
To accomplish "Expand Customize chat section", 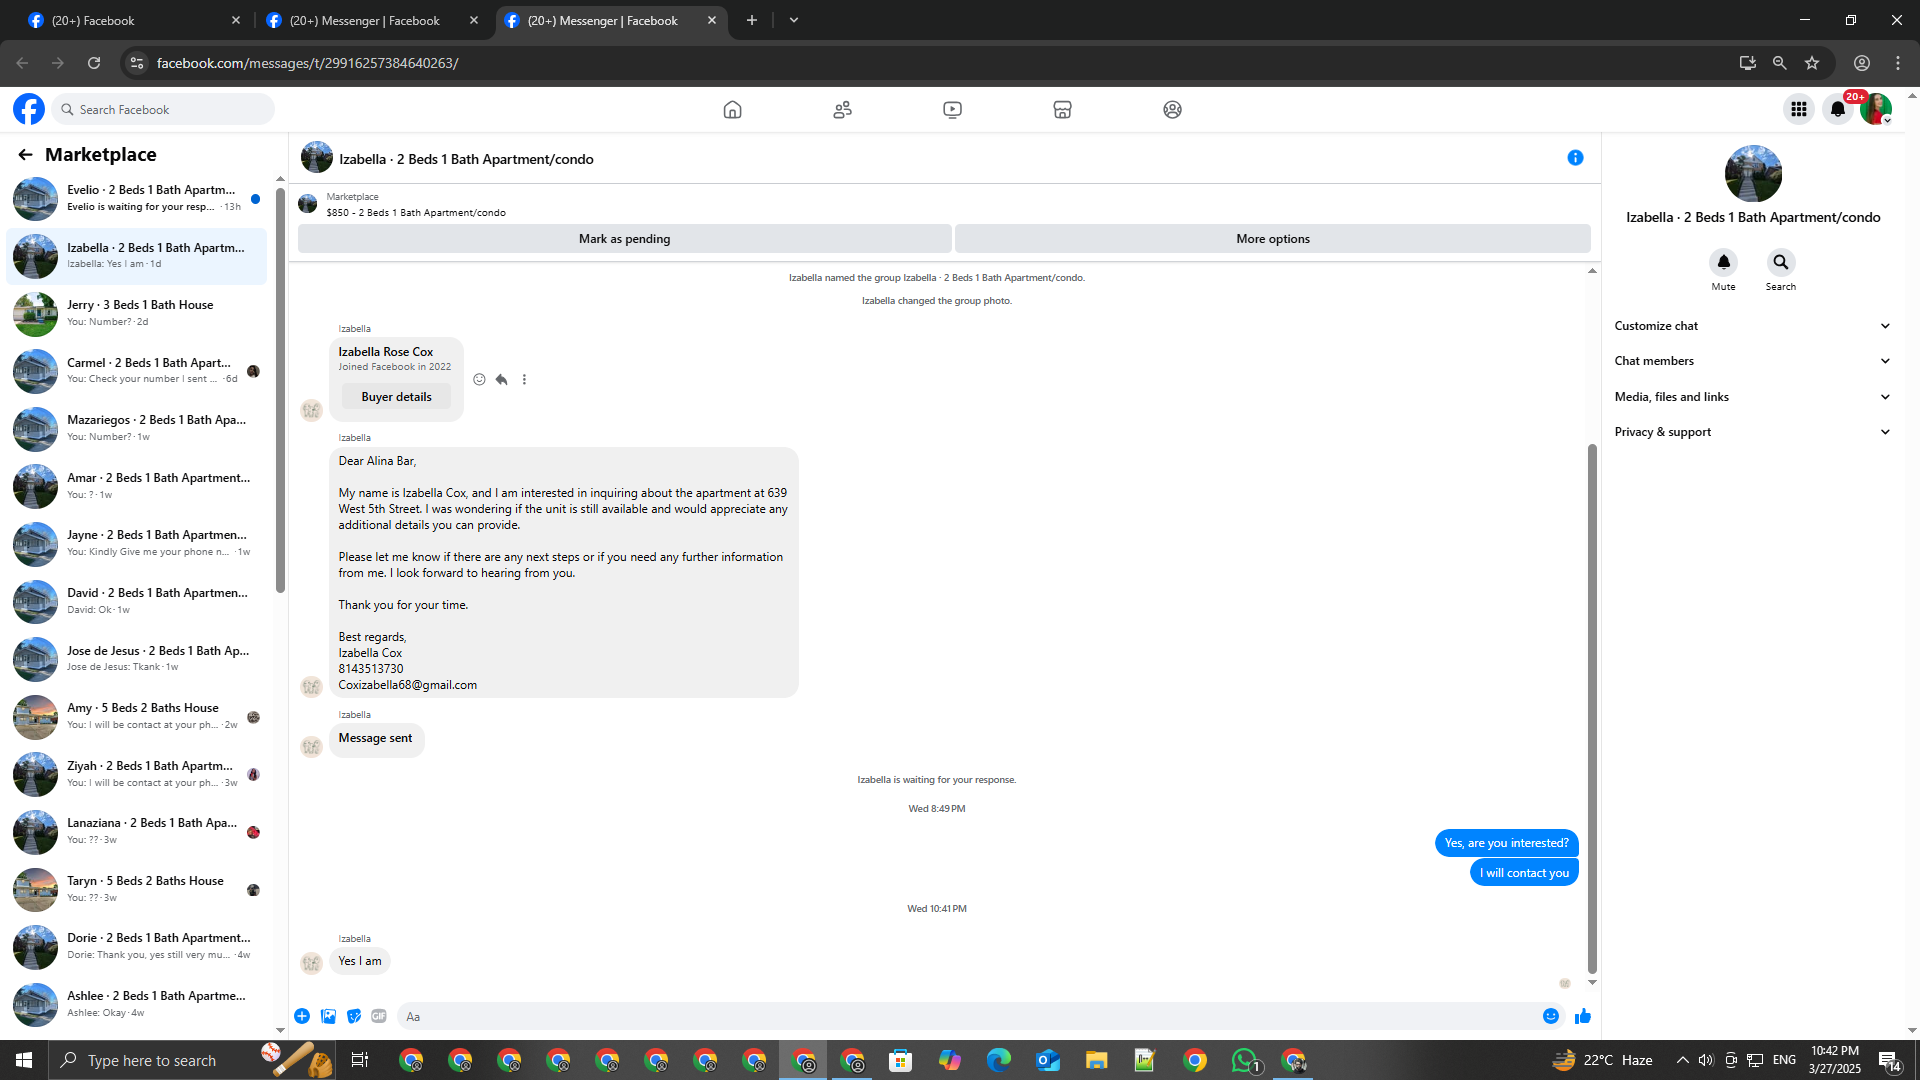I will pos(1752,326).
